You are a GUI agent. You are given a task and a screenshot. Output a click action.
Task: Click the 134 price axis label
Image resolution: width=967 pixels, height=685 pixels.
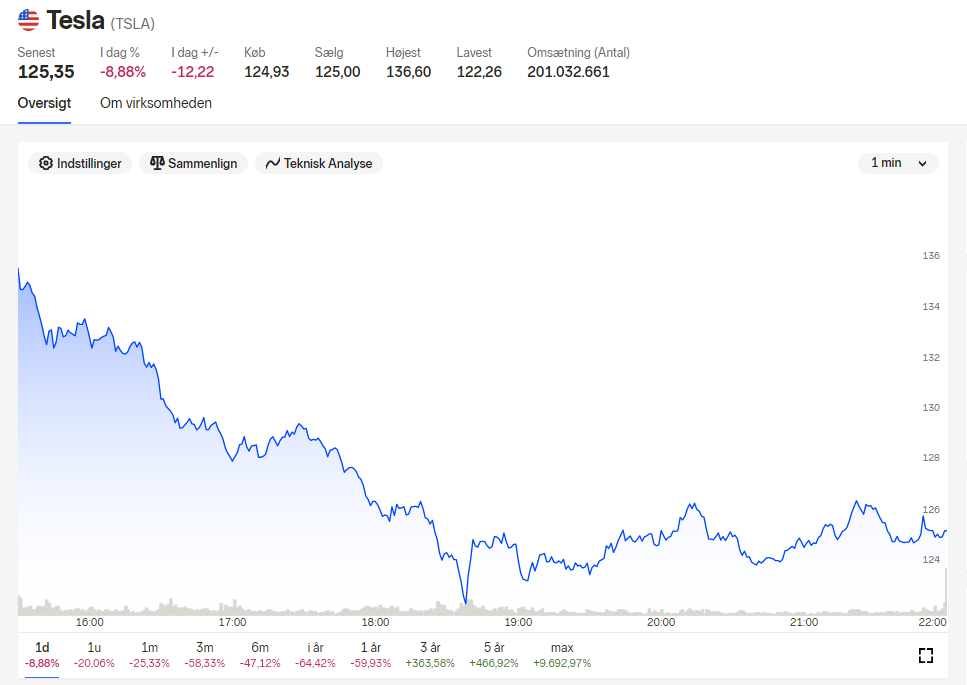(931, 306)
